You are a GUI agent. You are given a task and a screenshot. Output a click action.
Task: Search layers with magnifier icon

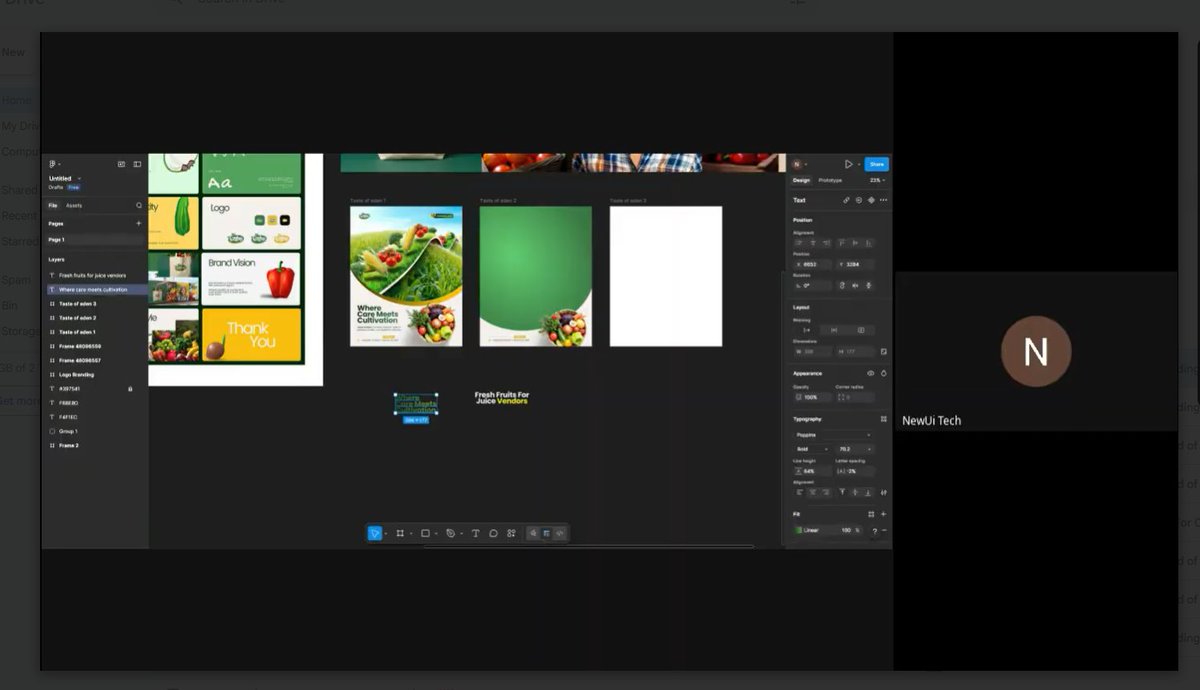pos(139,205)
